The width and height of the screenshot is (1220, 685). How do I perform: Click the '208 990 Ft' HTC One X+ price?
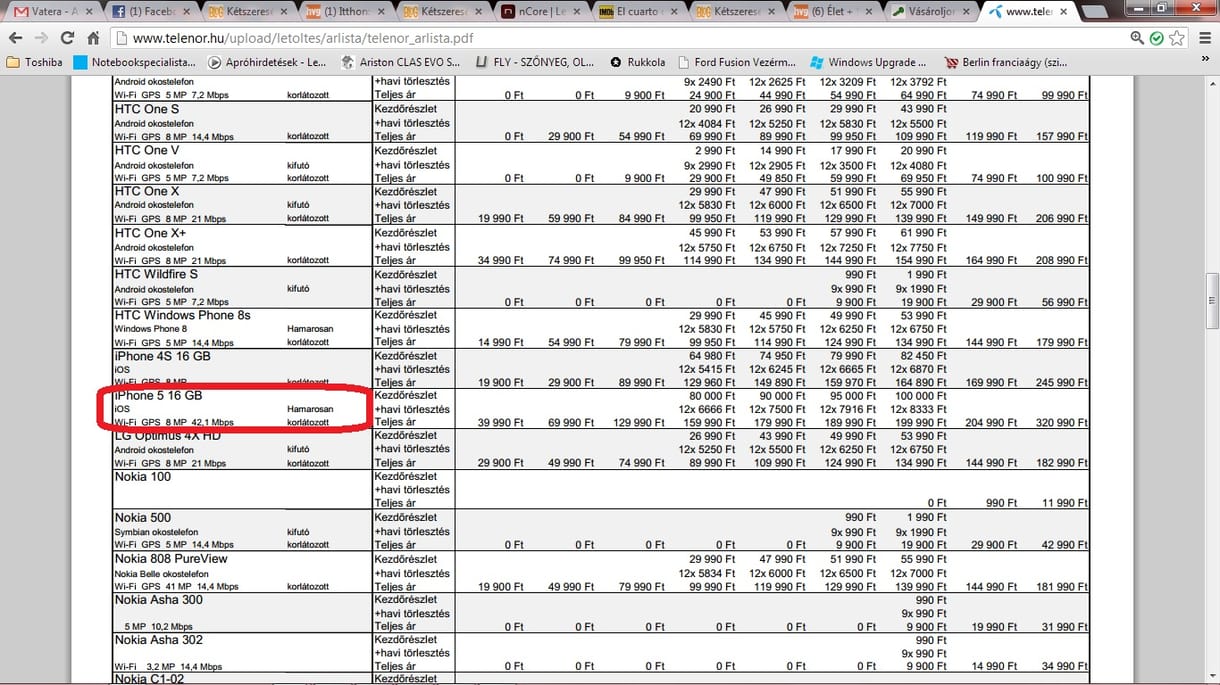tap(1064, 260)
